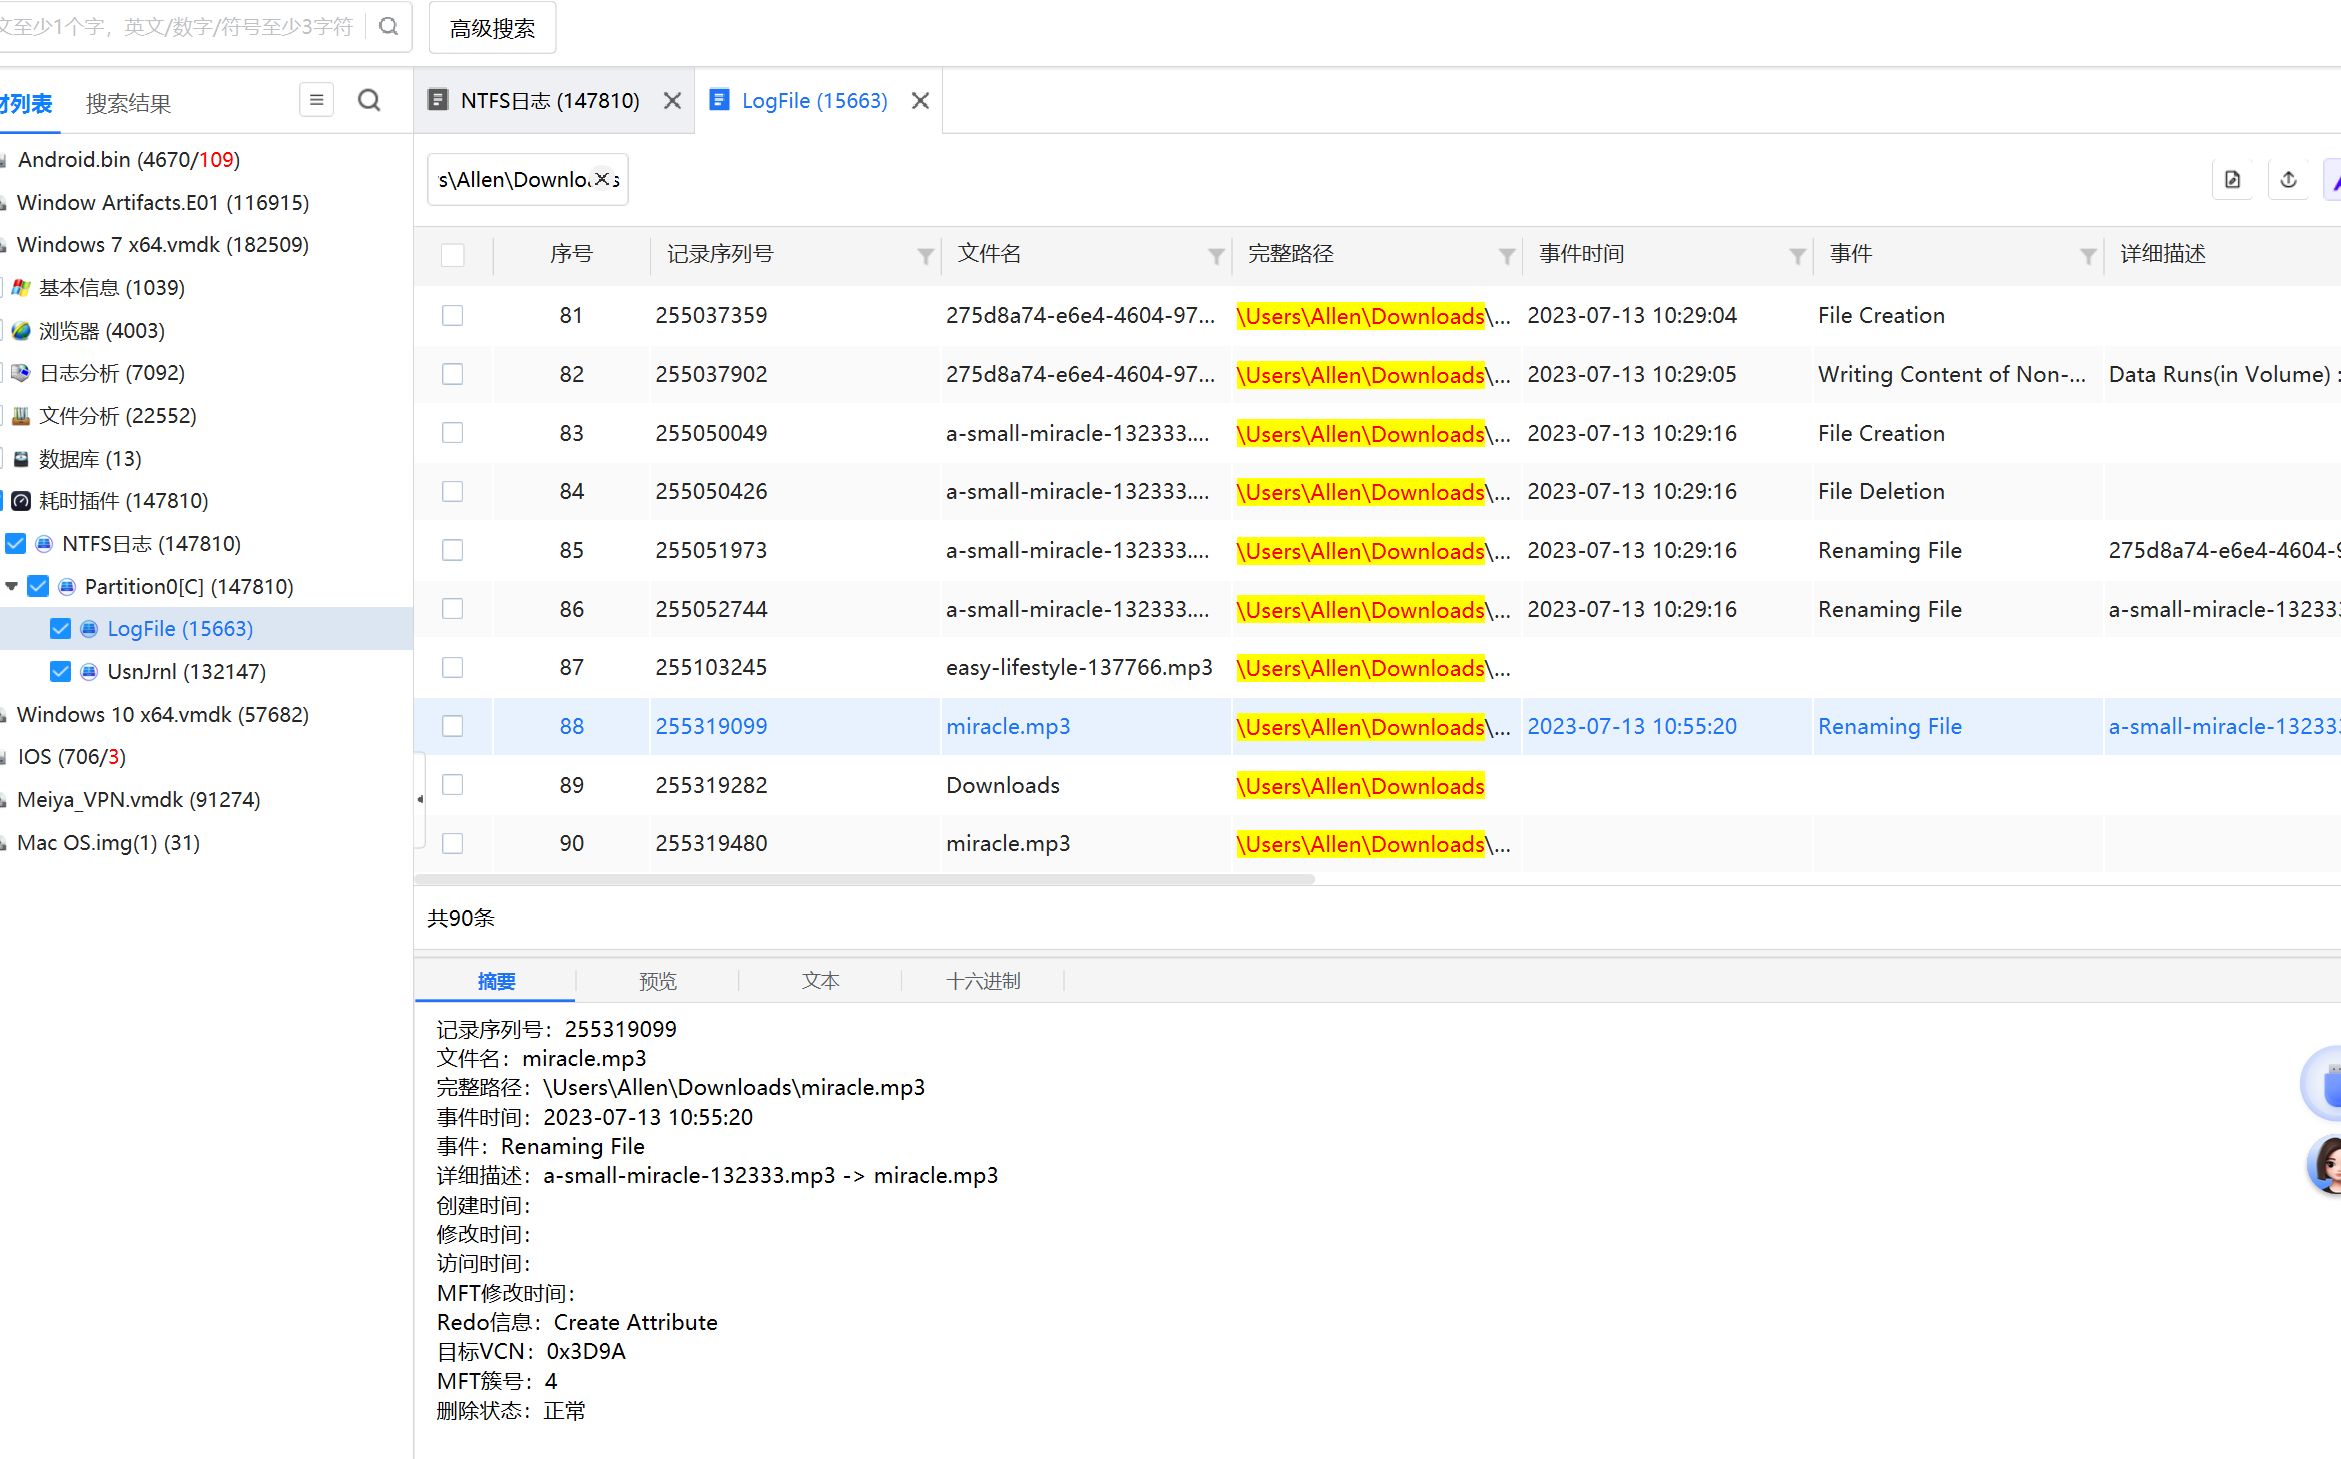Screen dimensions: 2341x1459
Task: Open filter for 完整路径 column
Action: pos(1506,256)
